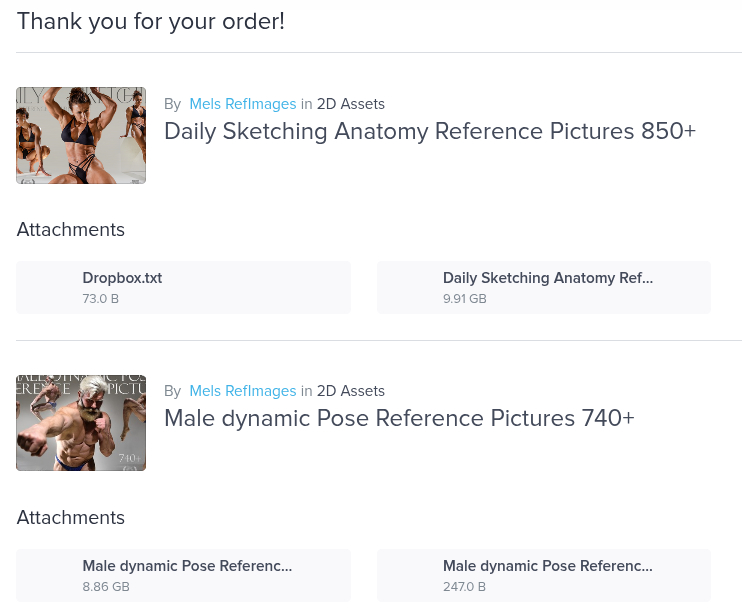This screenshot has height=615, width=742.
Task: Open the Male dynamic Pose product thumbnail
Action: pos(81,423)
